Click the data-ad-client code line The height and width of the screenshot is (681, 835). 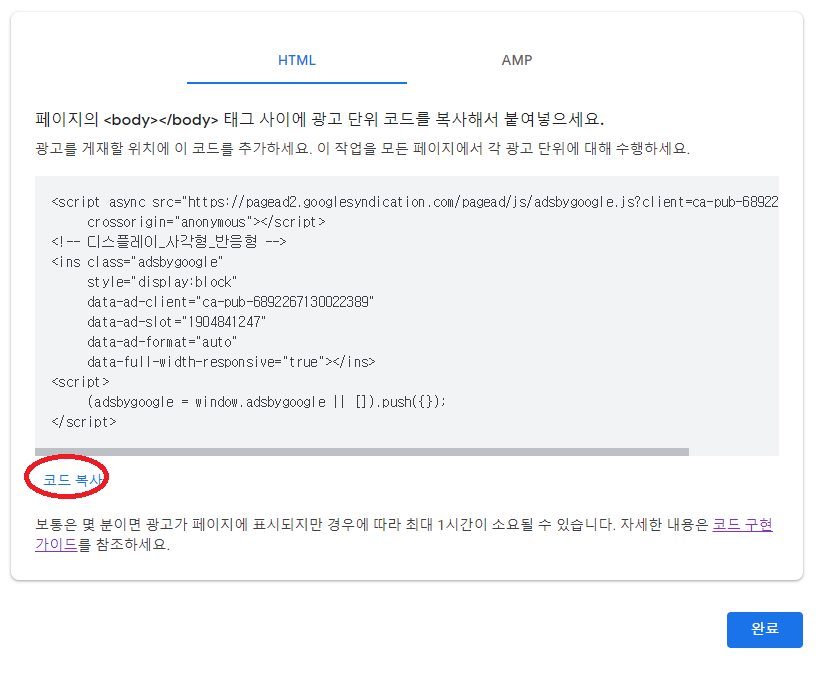click(x=231, y=302)
